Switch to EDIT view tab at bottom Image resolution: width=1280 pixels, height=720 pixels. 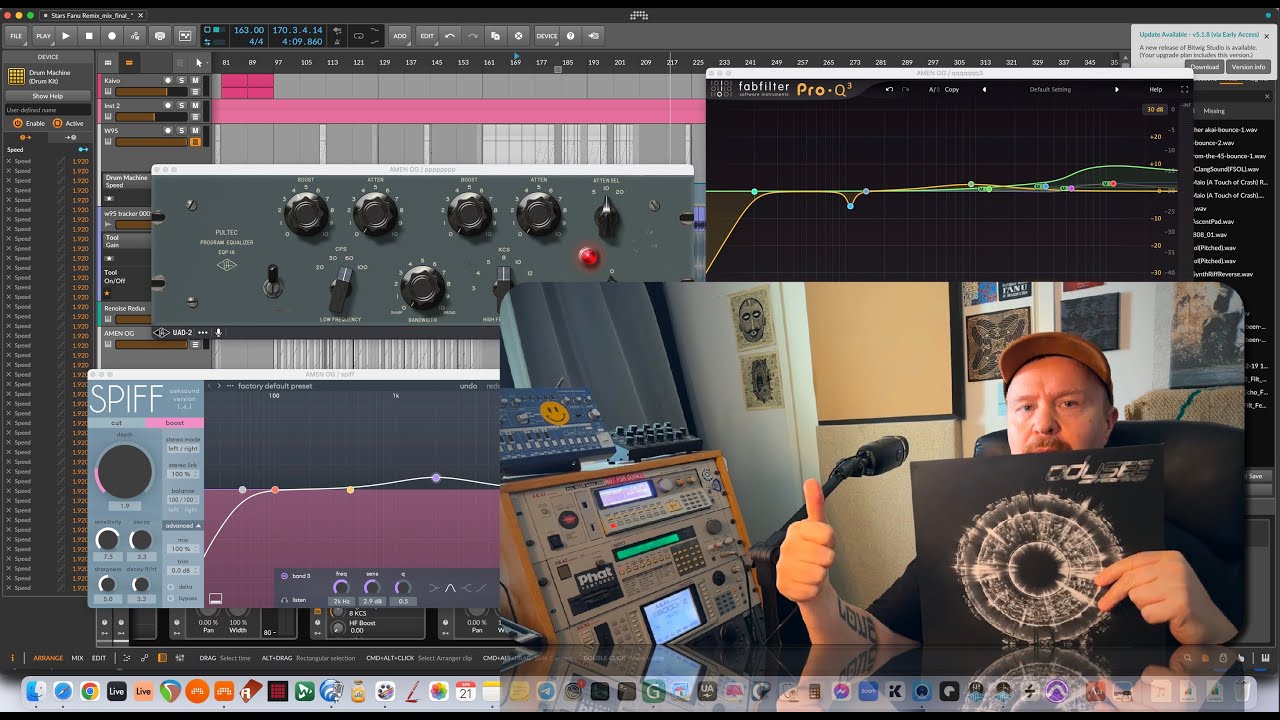99,658
